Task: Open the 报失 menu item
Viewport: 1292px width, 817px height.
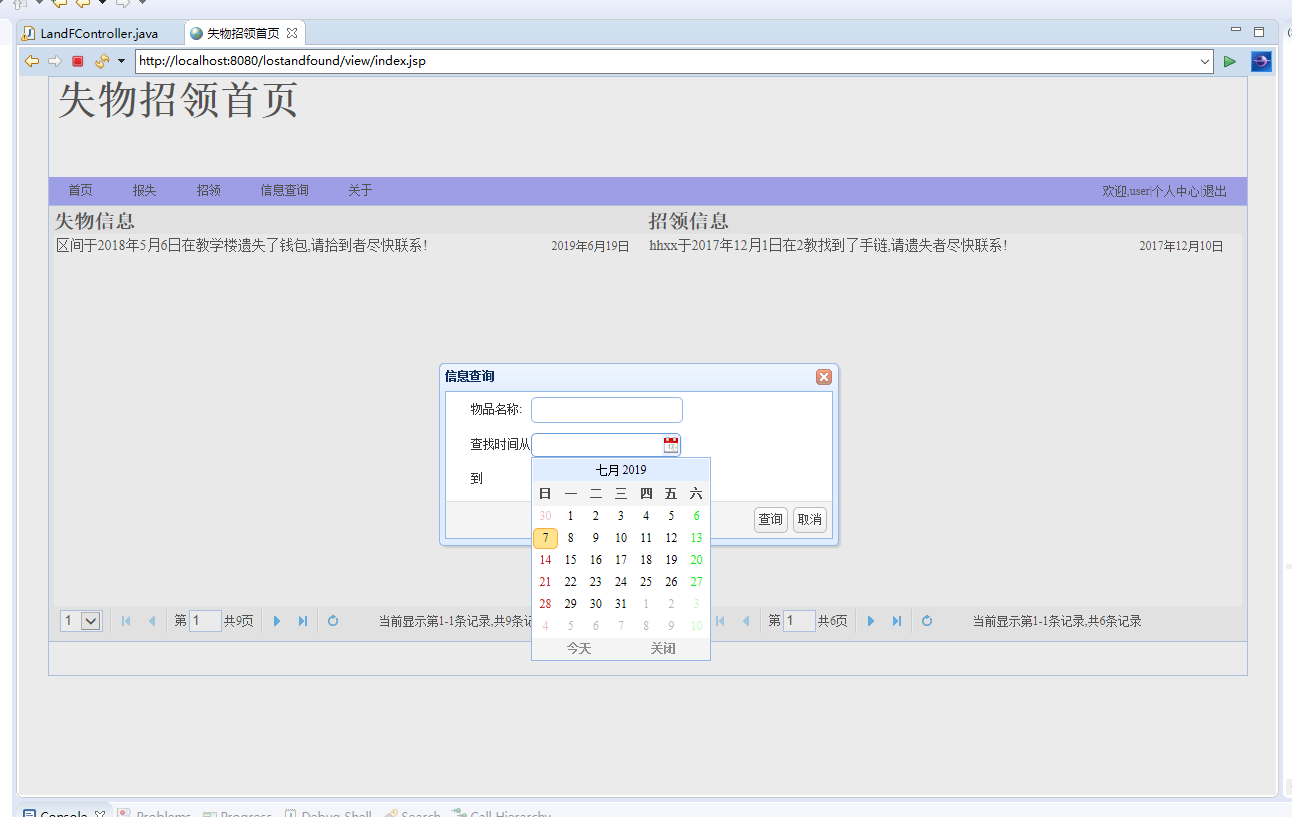Action: tap(144, 190)
